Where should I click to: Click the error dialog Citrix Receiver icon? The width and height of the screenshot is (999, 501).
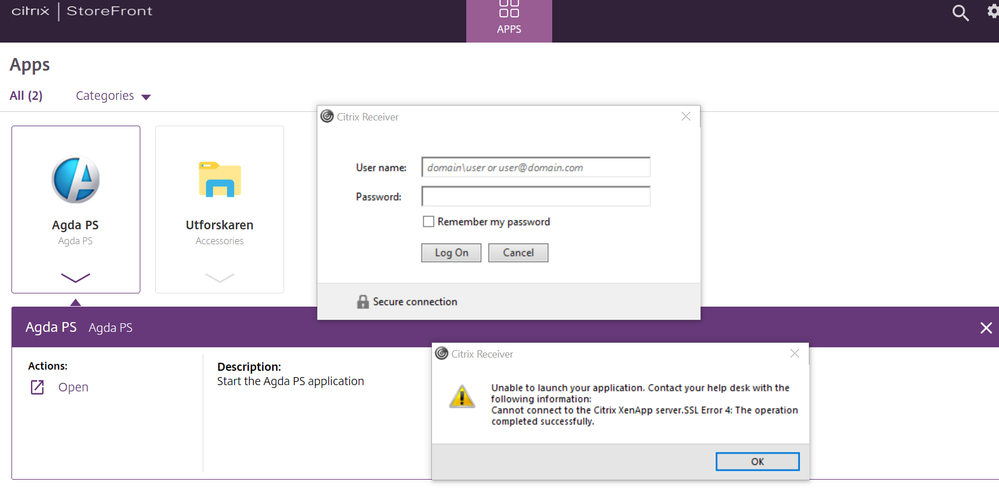[x=442, y=353]
